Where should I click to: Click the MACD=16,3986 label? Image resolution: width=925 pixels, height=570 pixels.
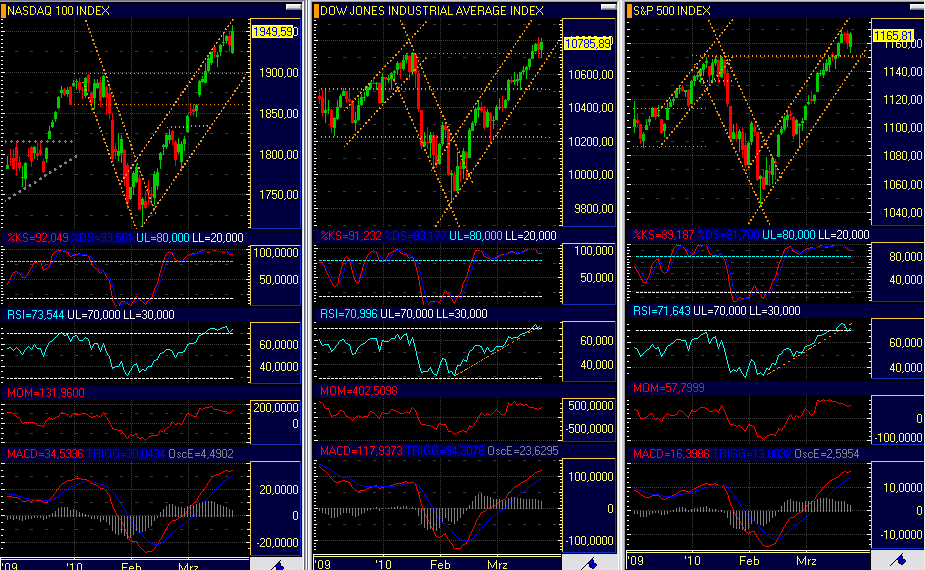pyautogui.click(x=671, y=454)
